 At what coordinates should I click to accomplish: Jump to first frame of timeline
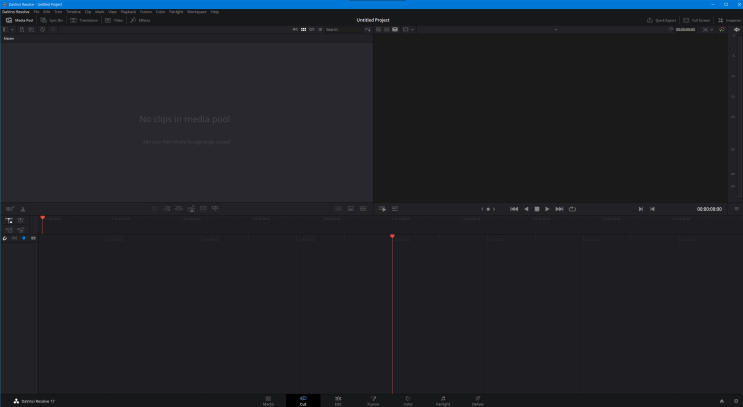(x=514, y=209)
